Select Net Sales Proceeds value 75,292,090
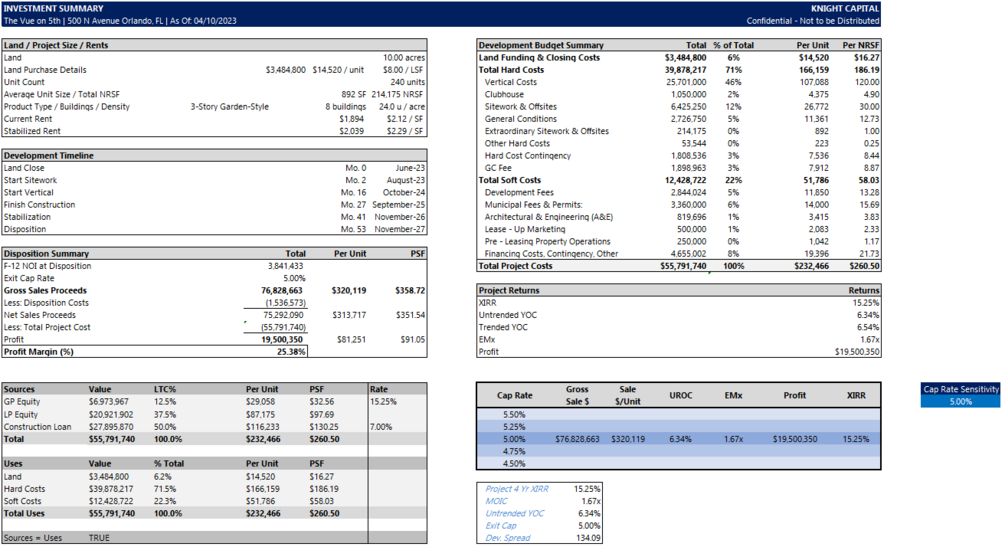The height and width of the screenshot is (547, 1005). pos(283,315)
